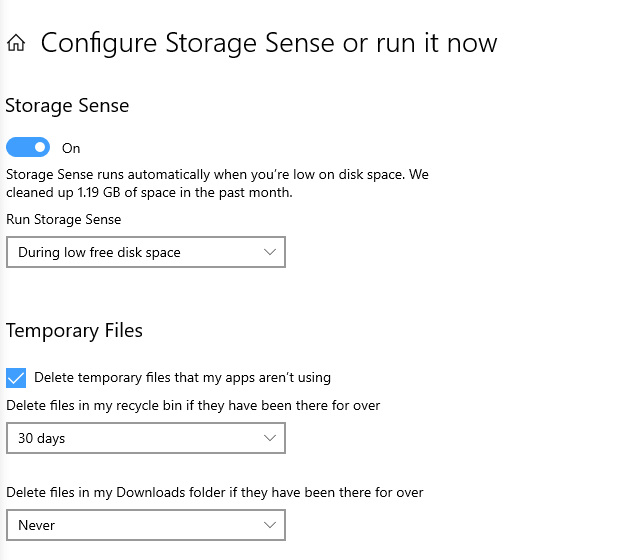The image size is (619, 560).
Task: Click the chevron arrow in the "30 days" box
Action: (x=270, y=438)
